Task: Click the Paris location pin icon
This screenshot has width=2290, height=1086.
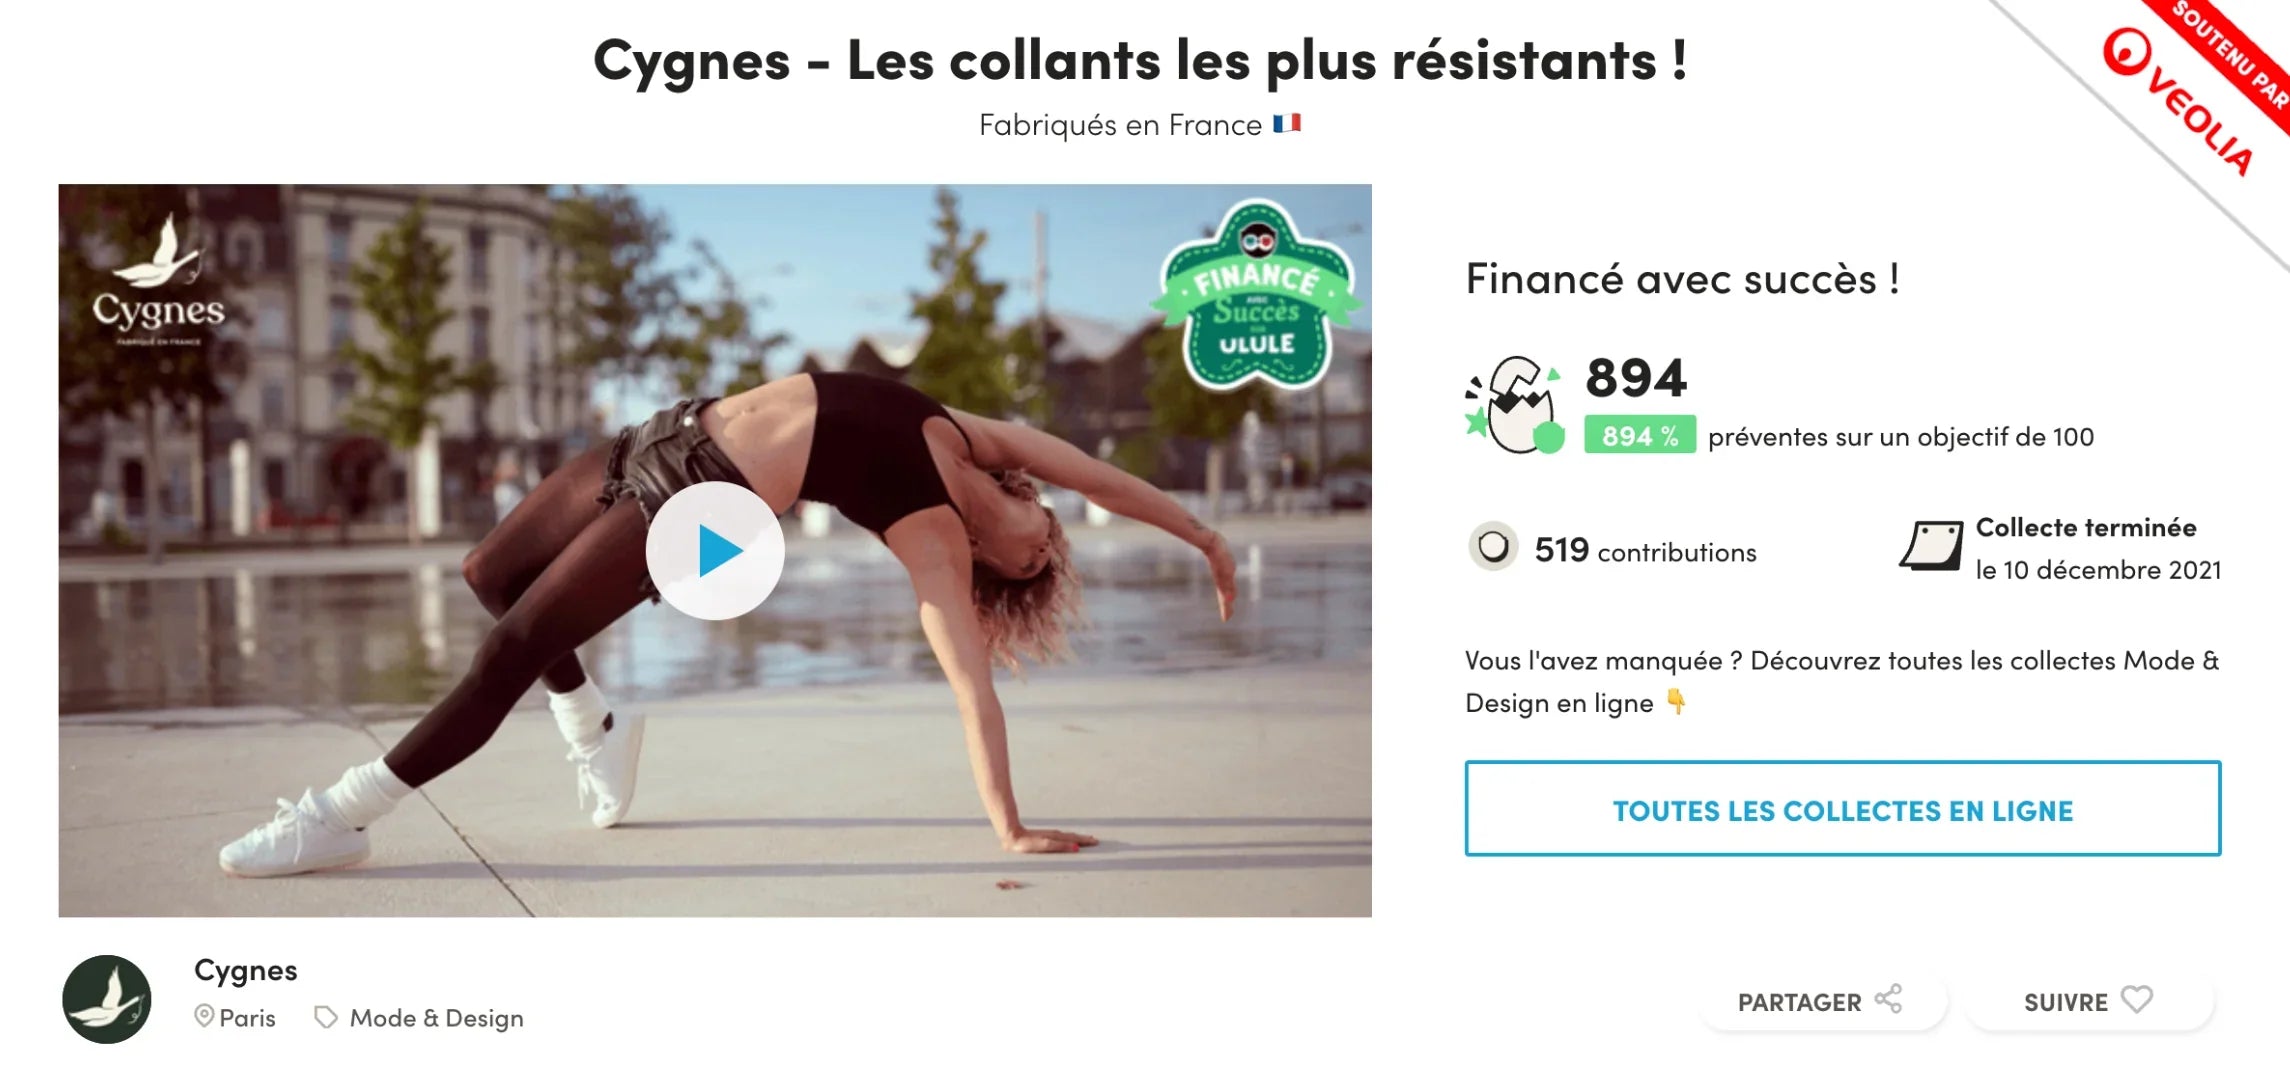Action: click(204, 1017)
